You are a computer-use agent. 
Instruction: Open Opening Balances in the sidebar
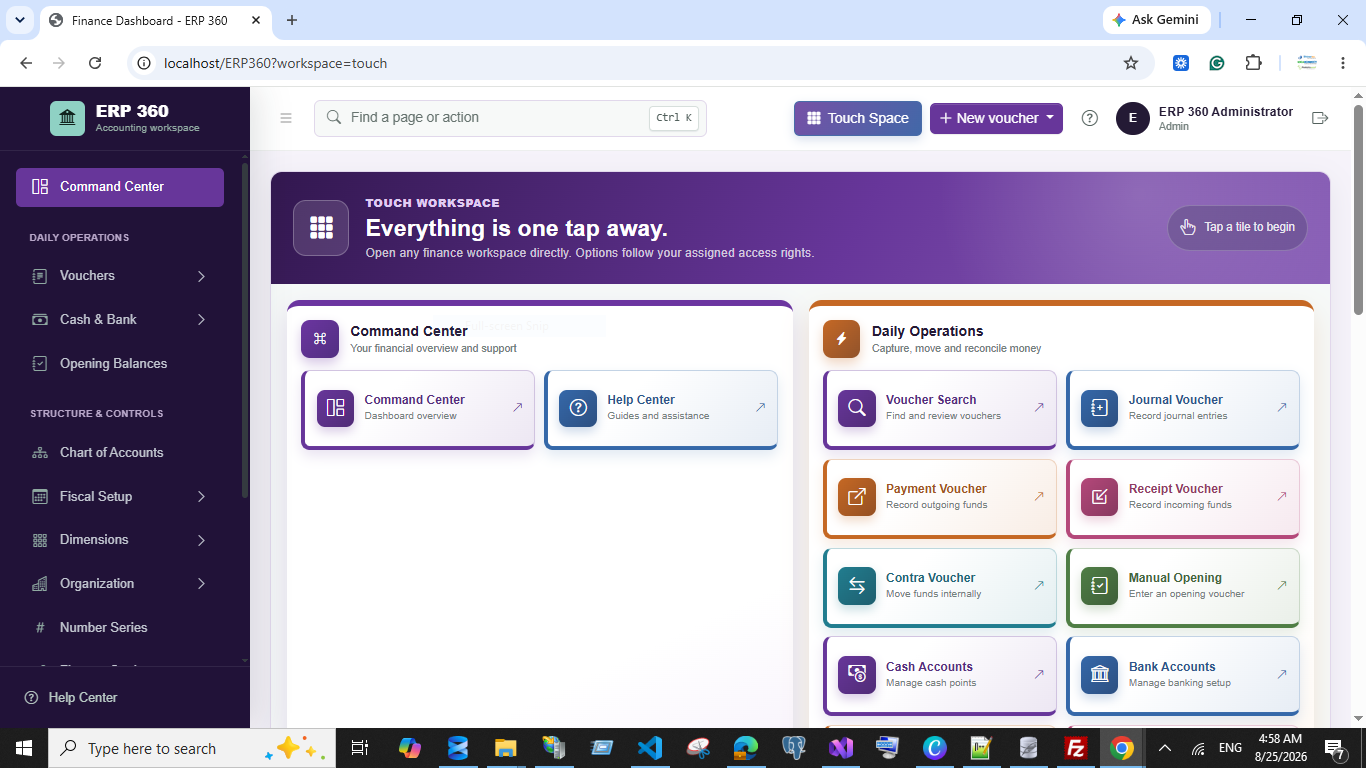coord(120,364)
